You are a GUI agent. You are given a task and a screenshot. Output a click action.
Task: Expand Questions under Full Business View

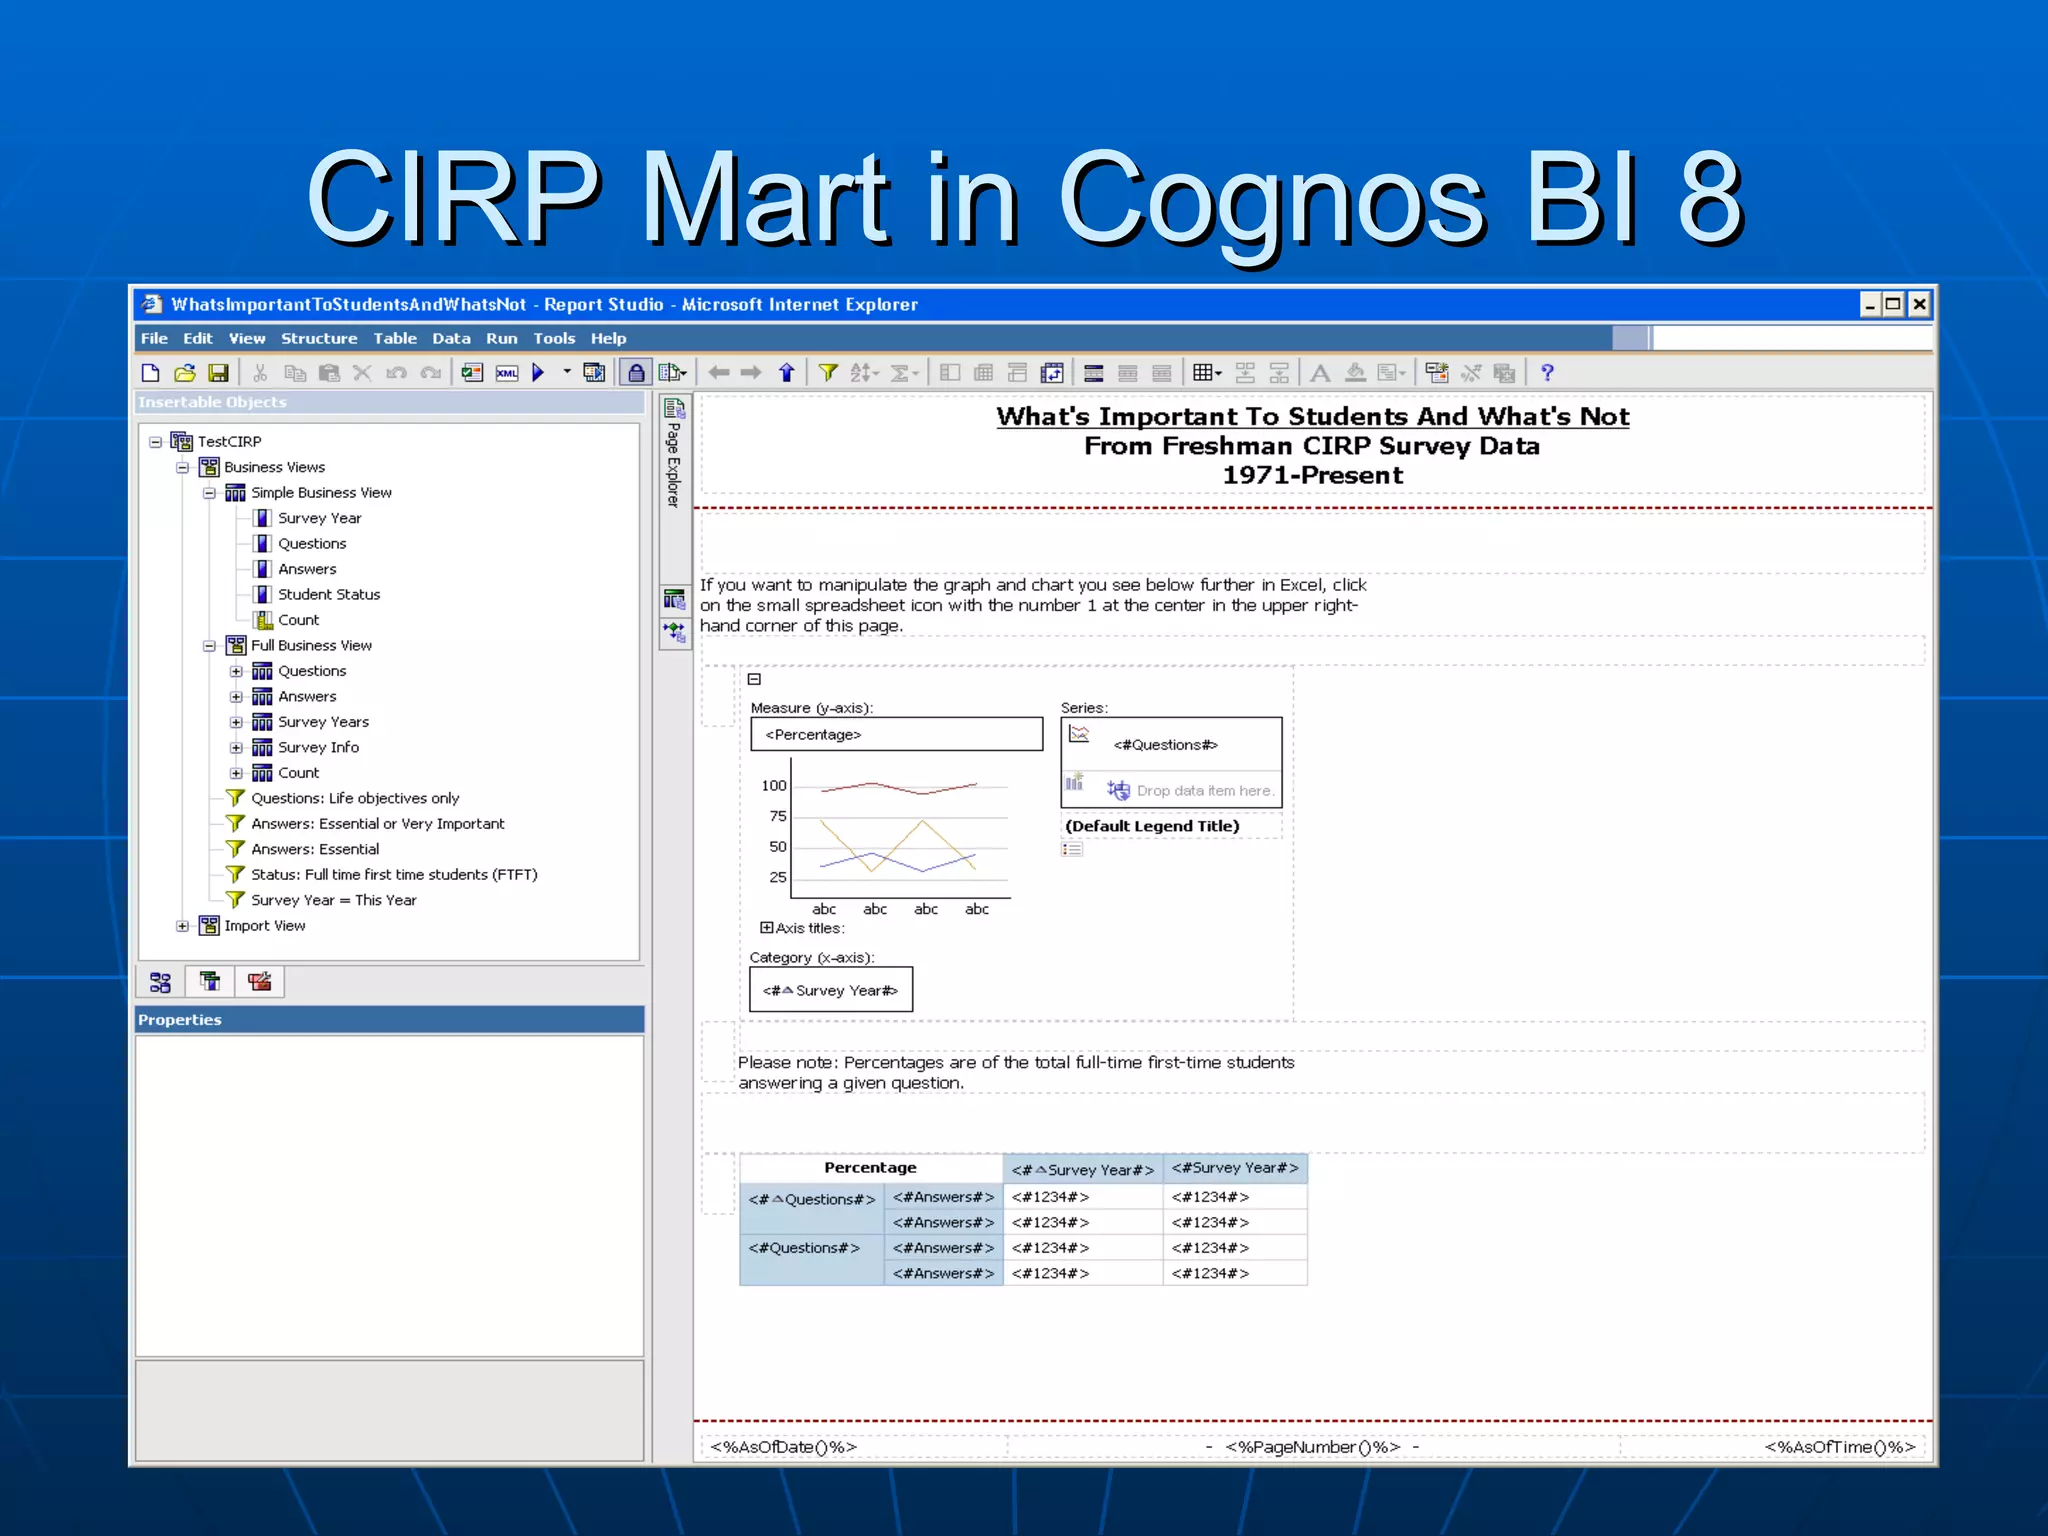(x=236, y=671)
